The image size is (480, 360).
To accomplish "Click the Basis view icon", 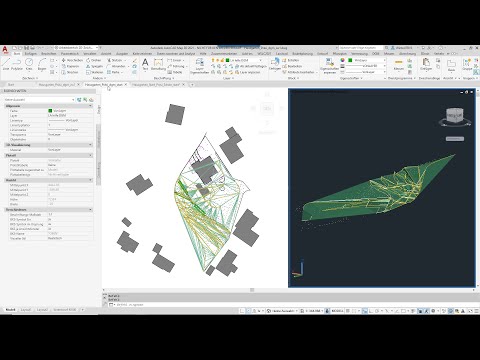I will 451,65.
